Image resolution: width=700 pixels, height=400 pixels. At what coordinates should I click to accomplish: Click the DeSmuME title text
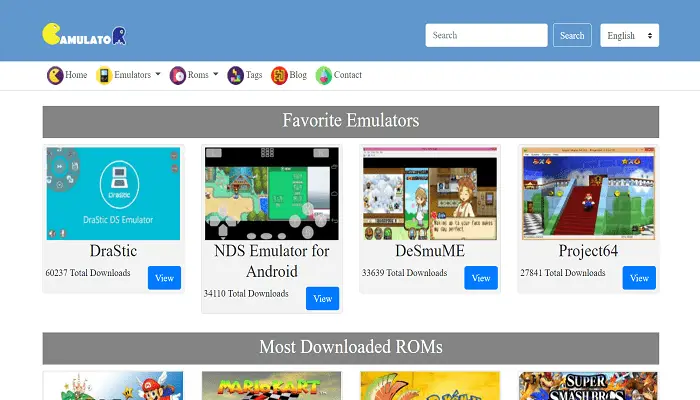(x=430, y=251)
